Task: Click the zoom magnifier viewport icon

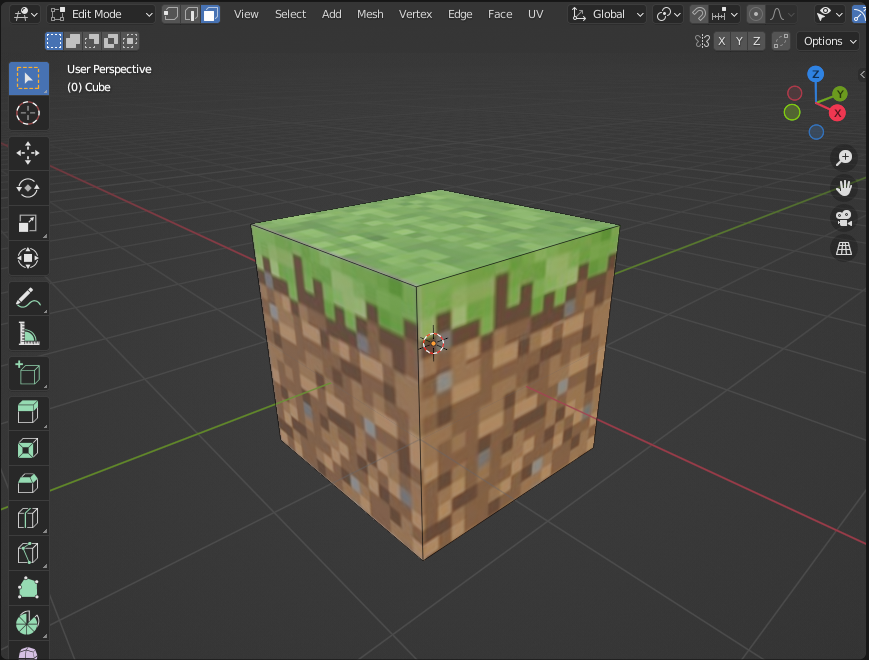Action: 844,158
